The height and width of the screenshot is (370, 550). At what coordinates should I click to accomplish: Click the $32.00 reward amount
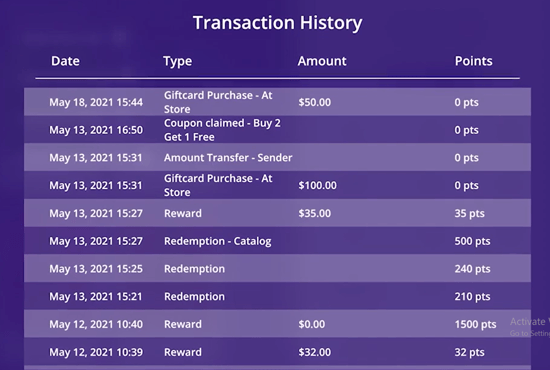pyautogui.click(x=315, y=352)
